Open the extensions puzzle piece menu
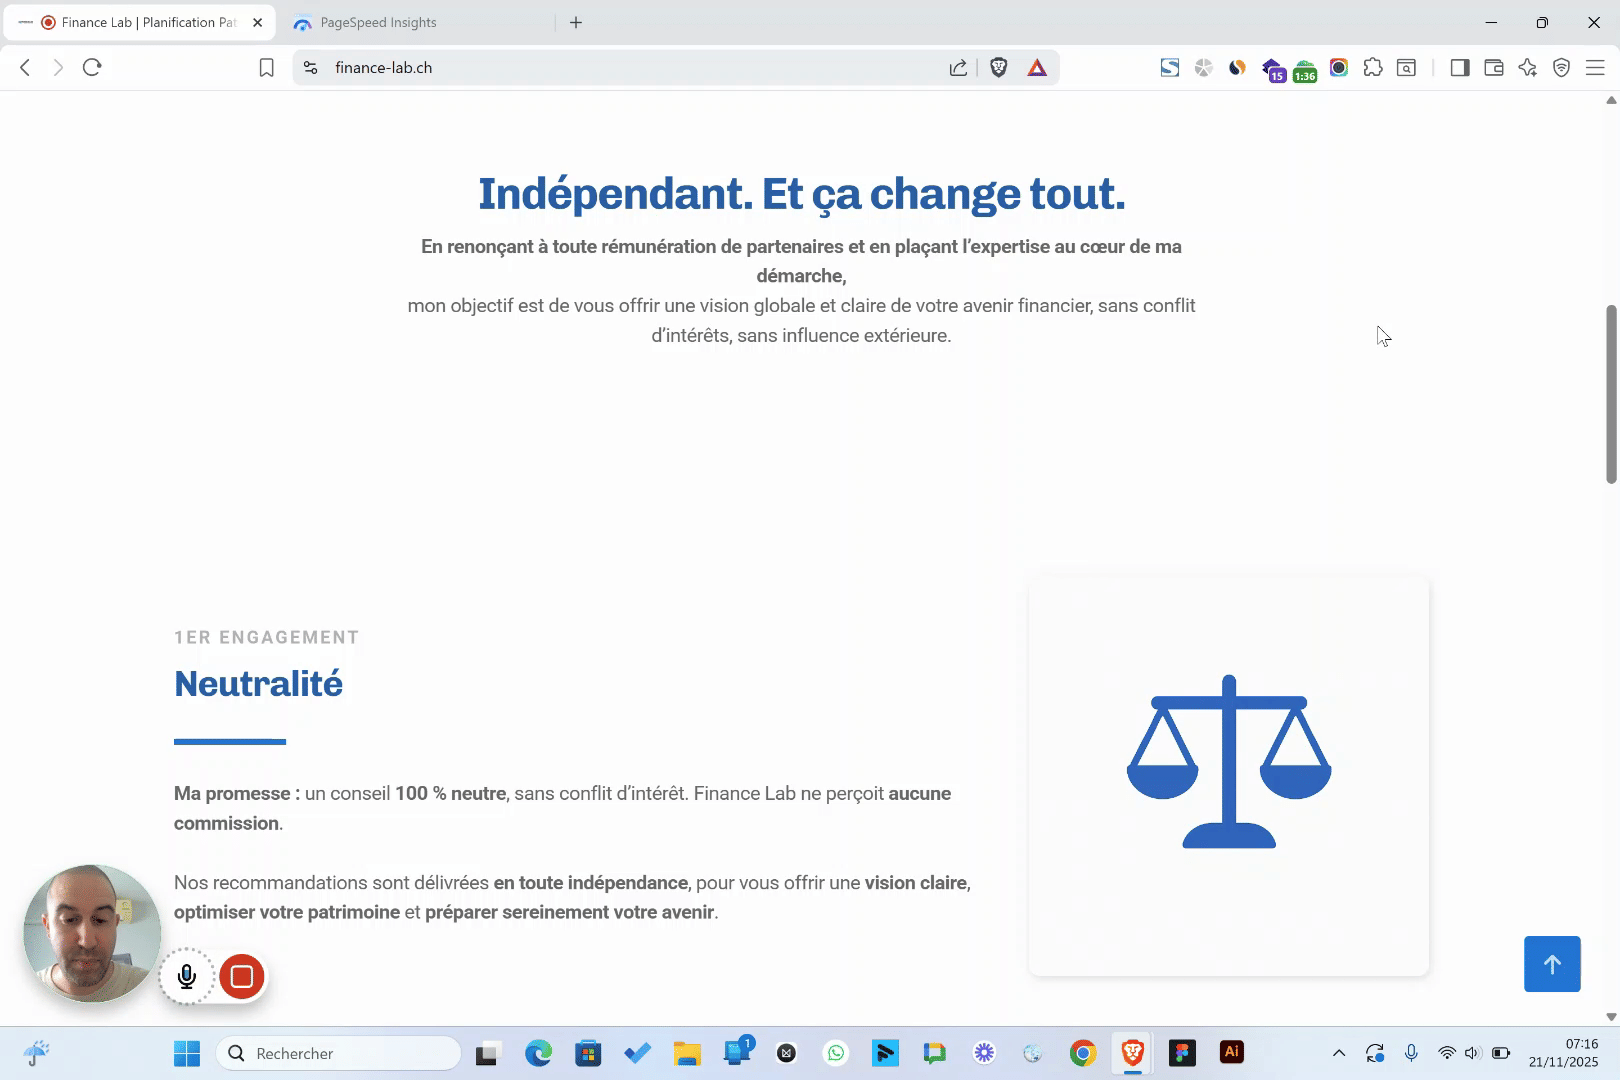Image resolution: width=1620 pixels, height=1080 pixels. coord(1373,67)
